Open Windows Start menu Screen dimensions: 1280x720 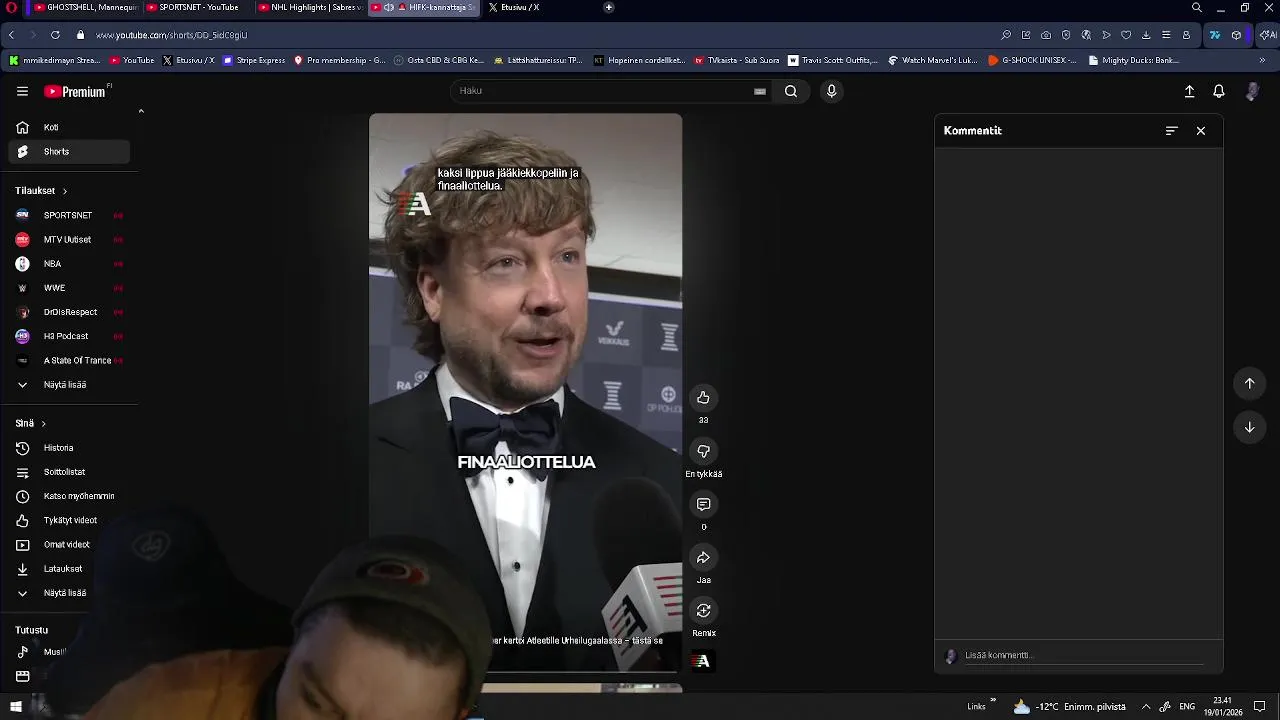pyautogui.click(x=16, y=707)
